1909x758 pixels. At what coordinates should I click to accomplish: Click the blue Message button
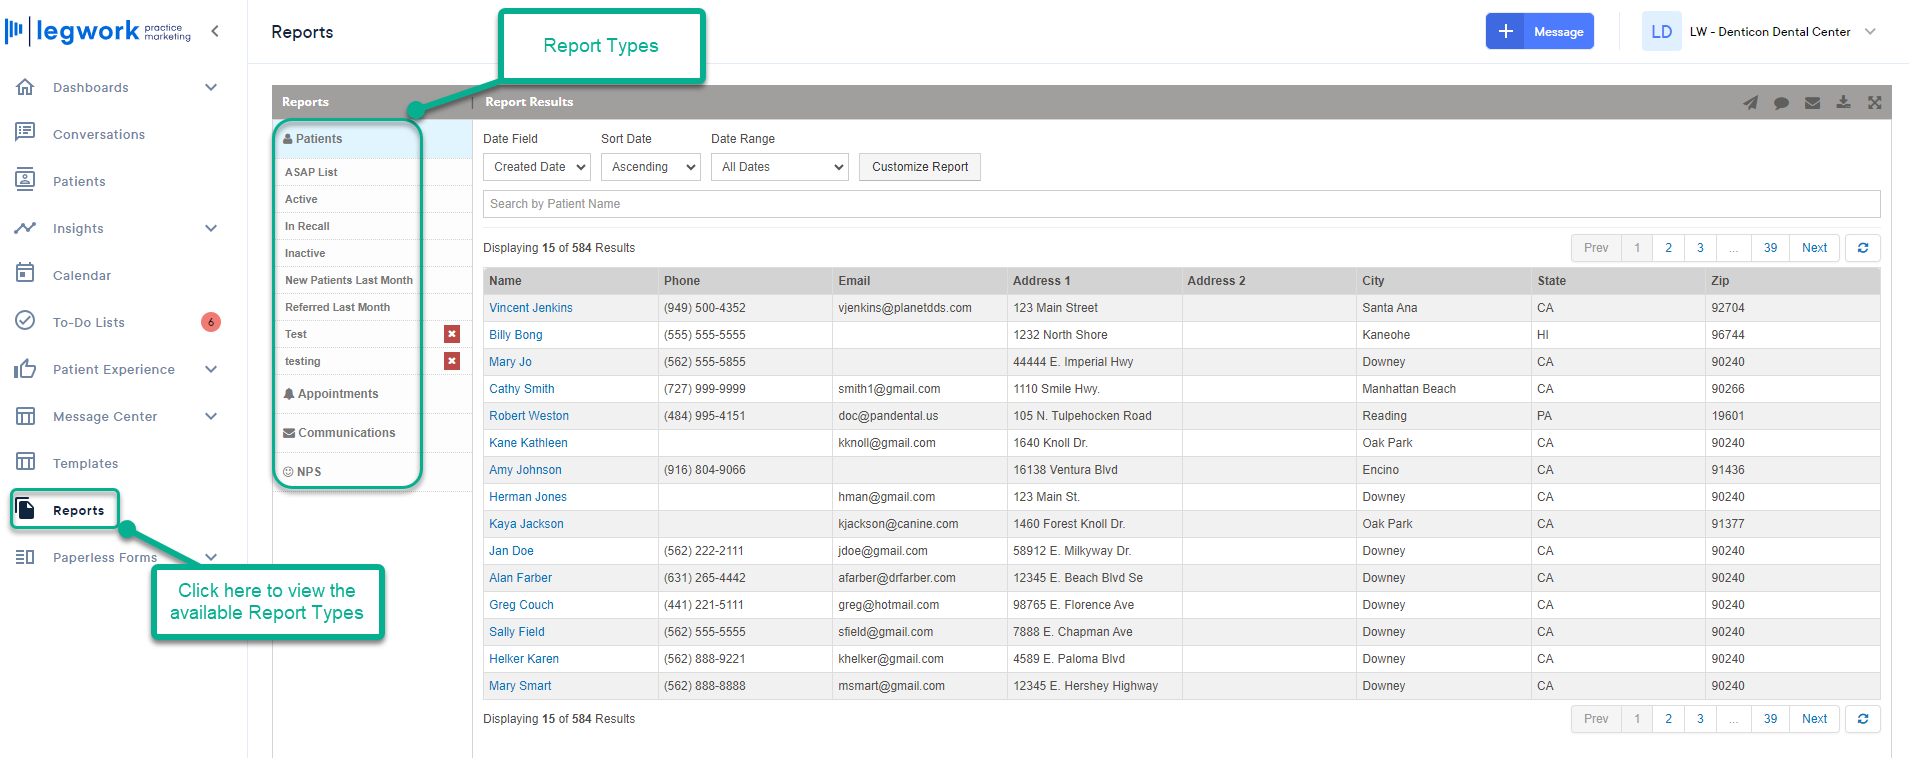1557,32
